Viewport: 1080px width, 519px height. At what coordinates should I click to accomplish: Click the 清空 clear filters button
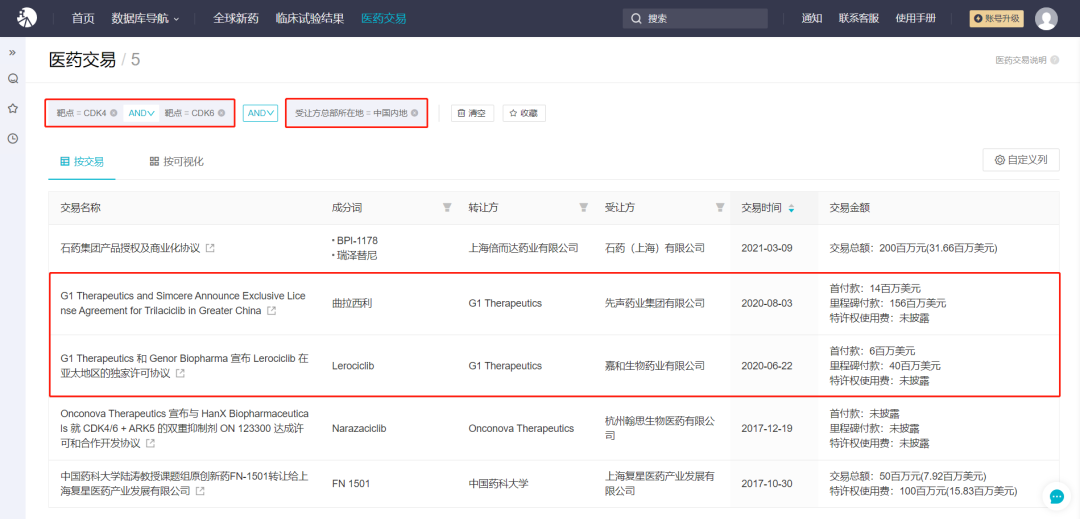472,113
